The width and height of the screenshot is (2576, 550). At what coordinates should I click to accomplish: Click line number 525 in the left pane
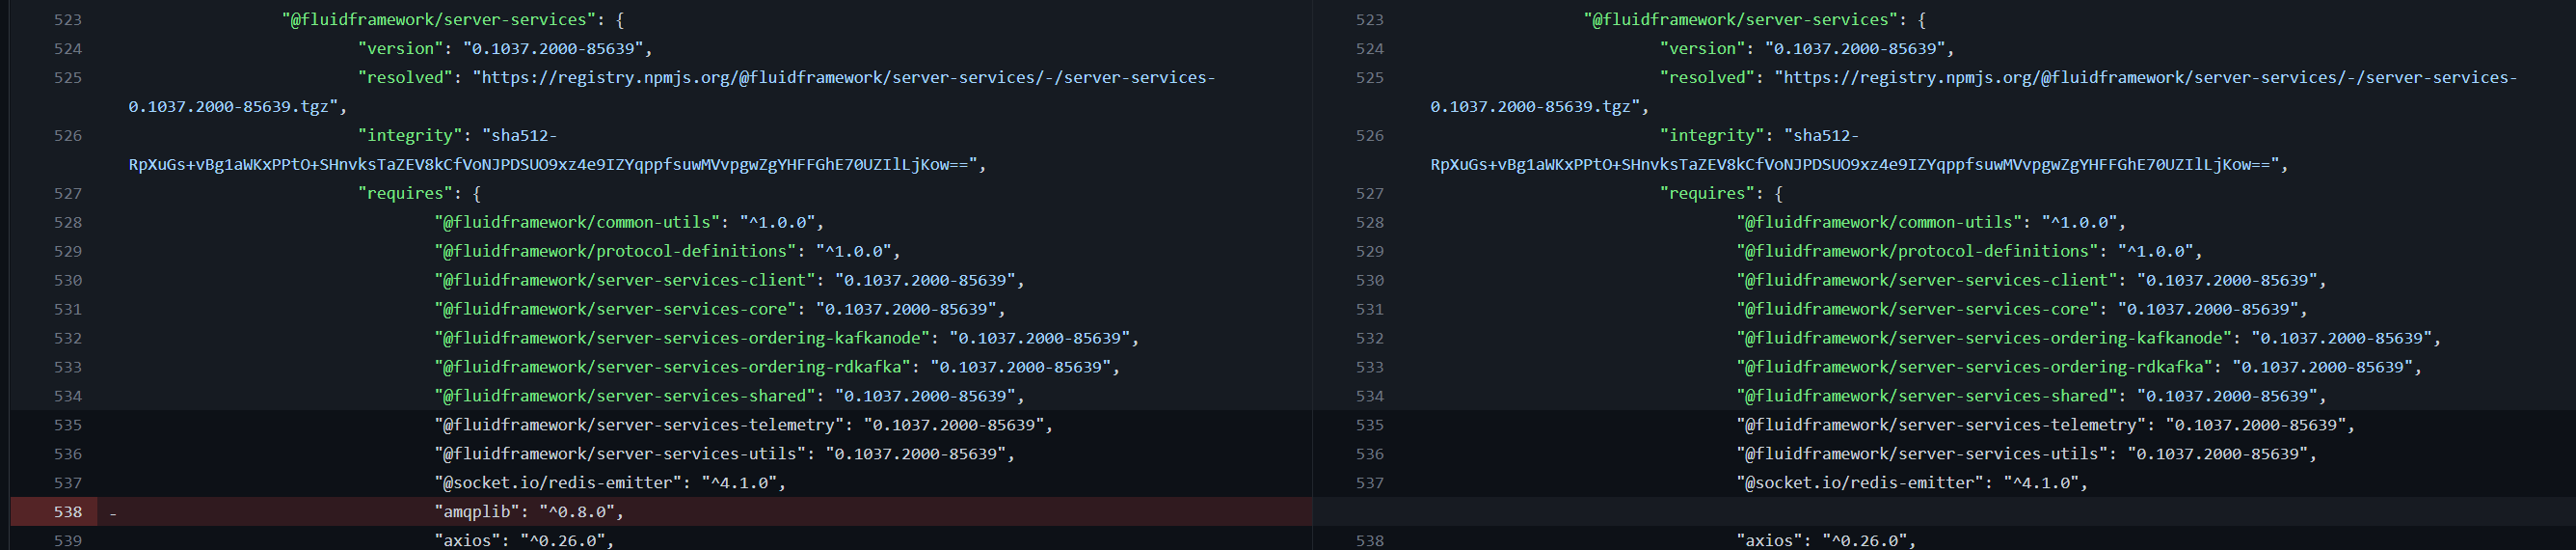click(x=68, y=78)
